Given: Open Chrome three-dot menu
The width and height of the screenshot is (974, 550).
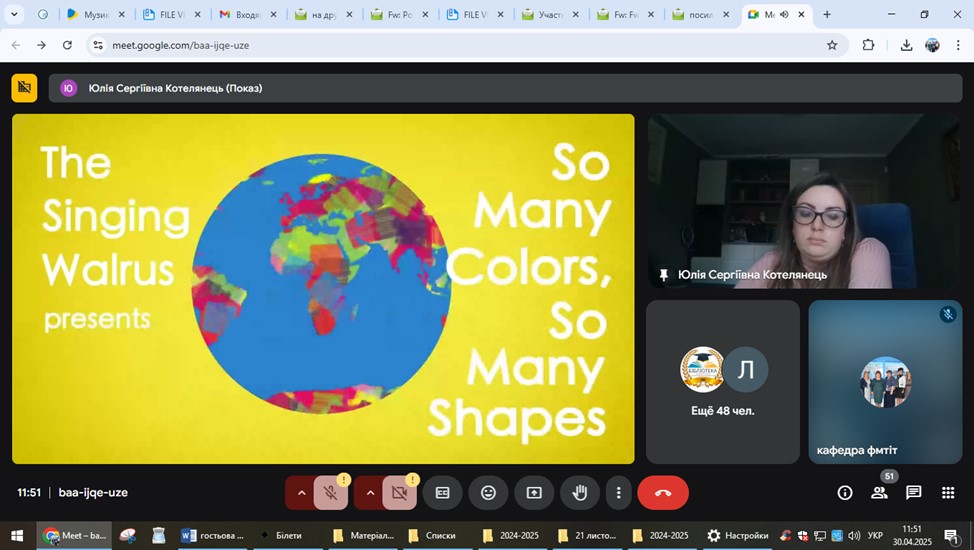Looking at the screenshot, I should pos(958,45).
